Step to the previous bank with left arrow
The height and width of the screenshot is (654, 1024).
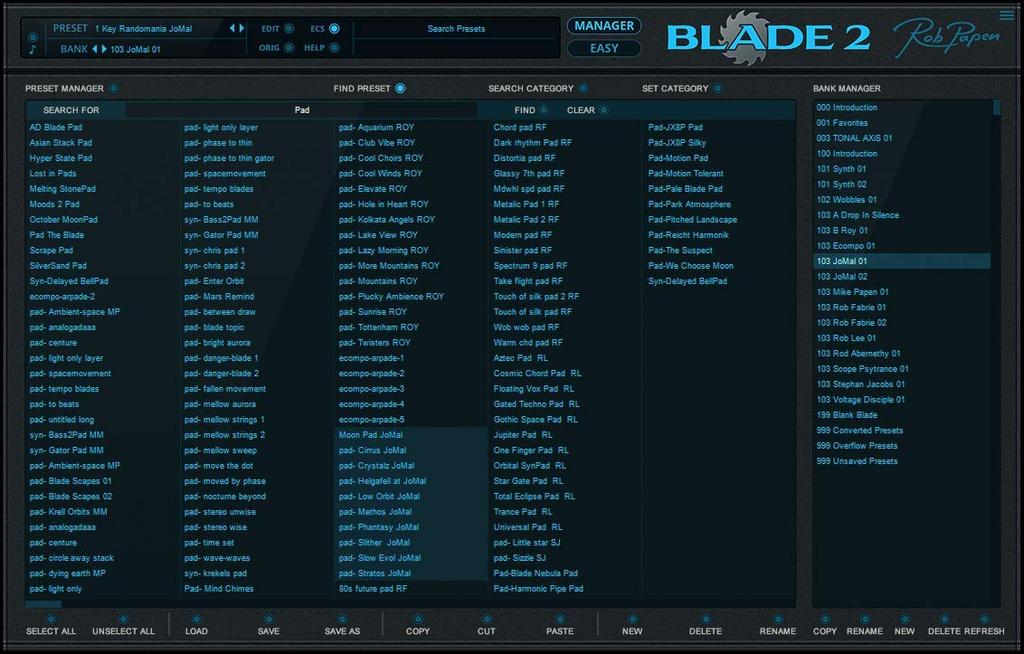96,48
